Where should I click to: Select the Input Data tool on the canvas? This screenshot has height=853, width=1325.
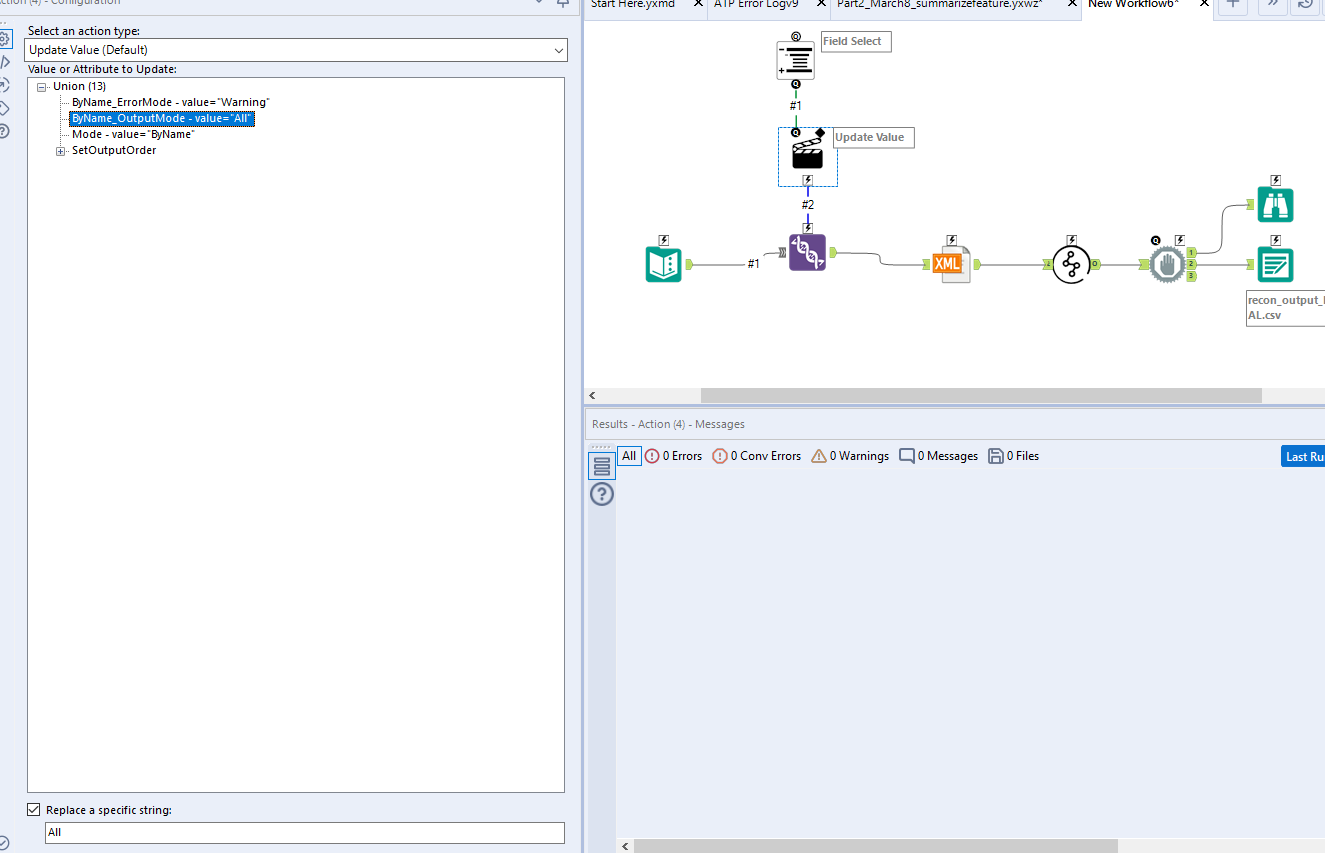point(663,264)
